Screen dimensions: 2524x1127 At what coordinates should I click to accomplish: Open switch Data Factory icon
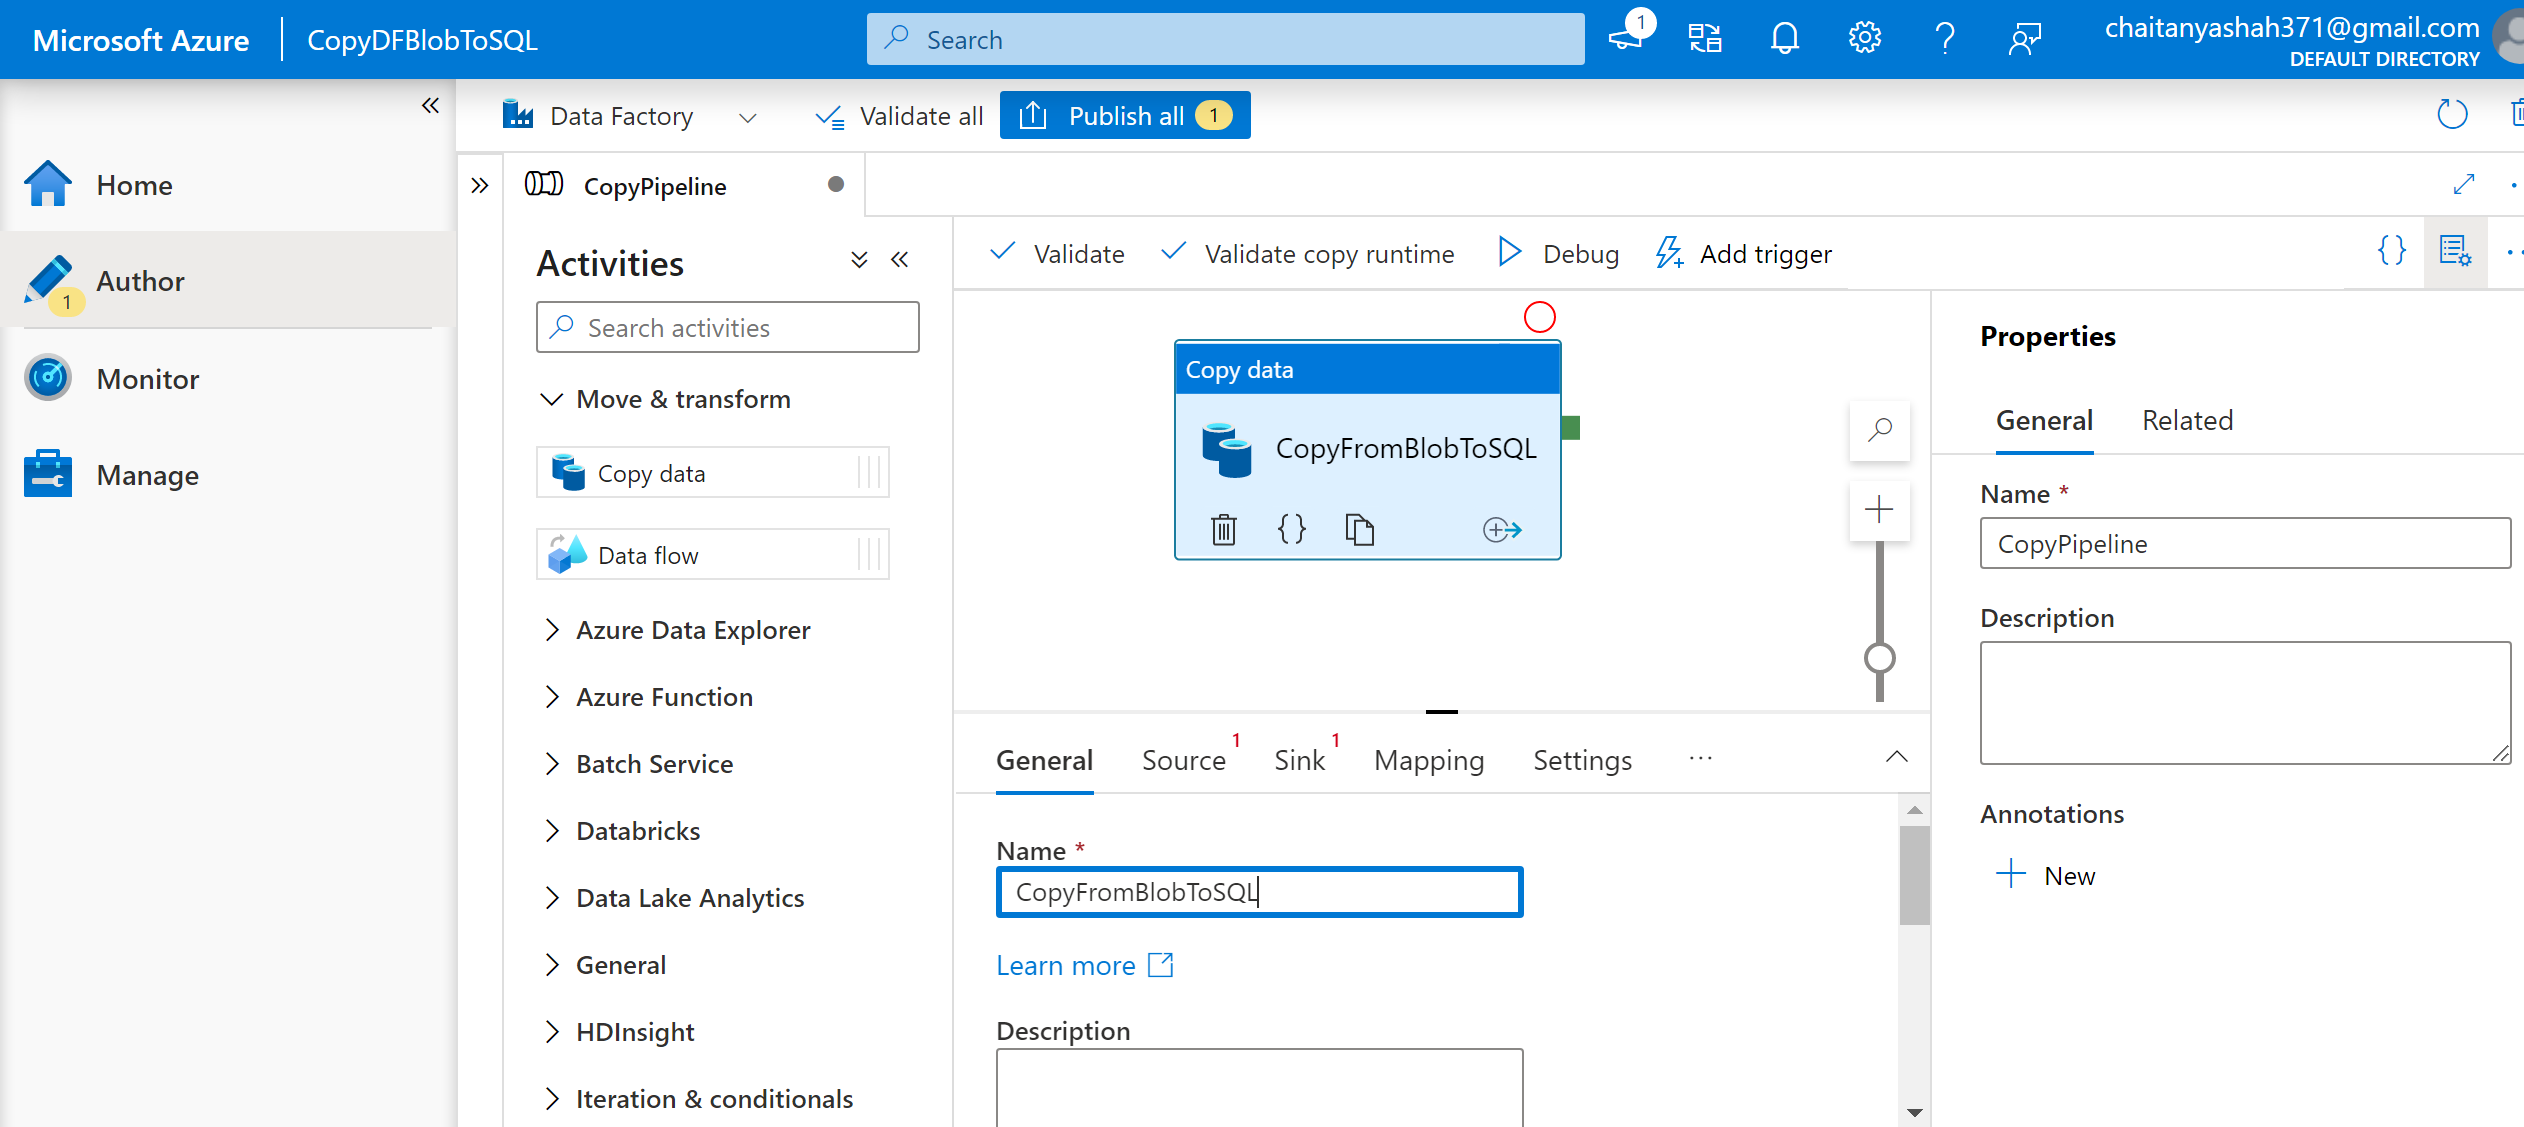(1705, 39)
